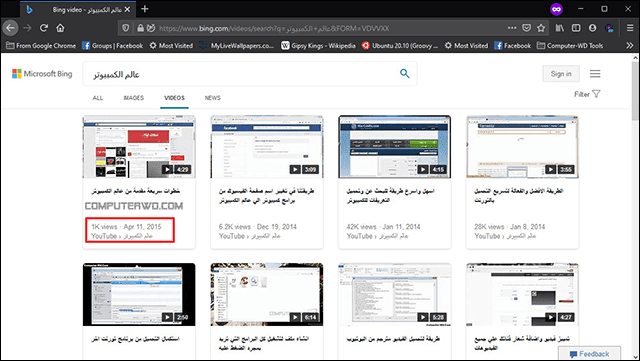Switch to the IMAGES tab
Image resolution: width=640 pixels, height=361 pixels.
point(133,98)
